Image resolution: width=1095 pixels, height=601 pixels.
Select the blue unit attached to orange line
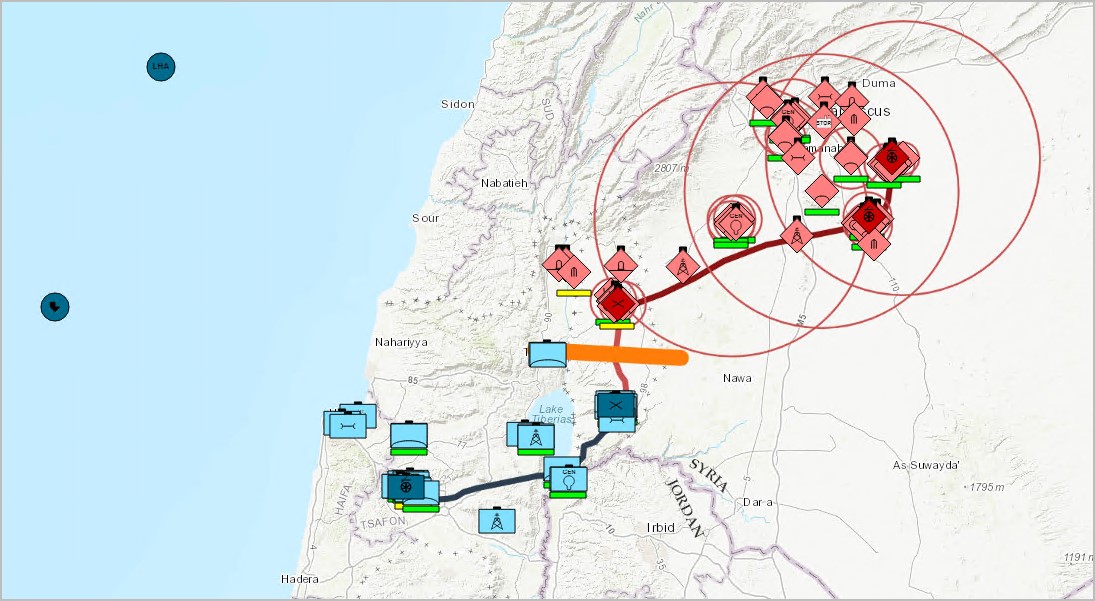(x=548, y=354)
